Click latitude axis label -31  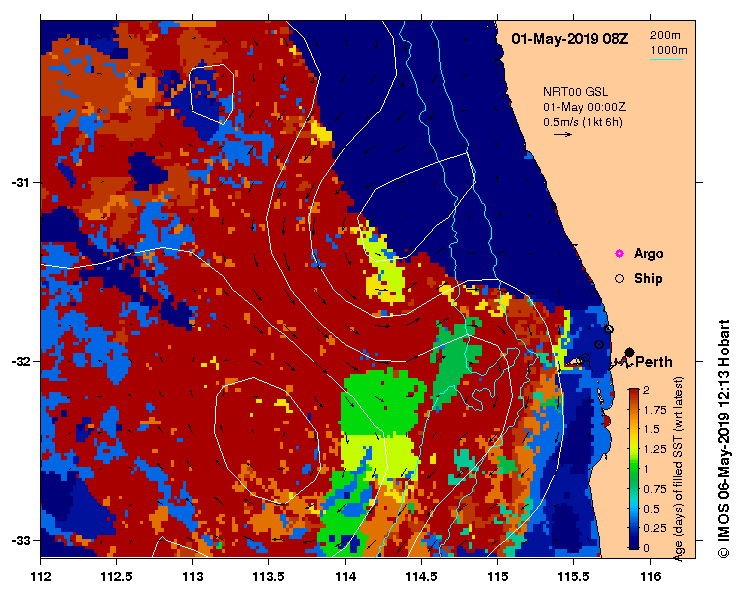[x=20, y=182]
